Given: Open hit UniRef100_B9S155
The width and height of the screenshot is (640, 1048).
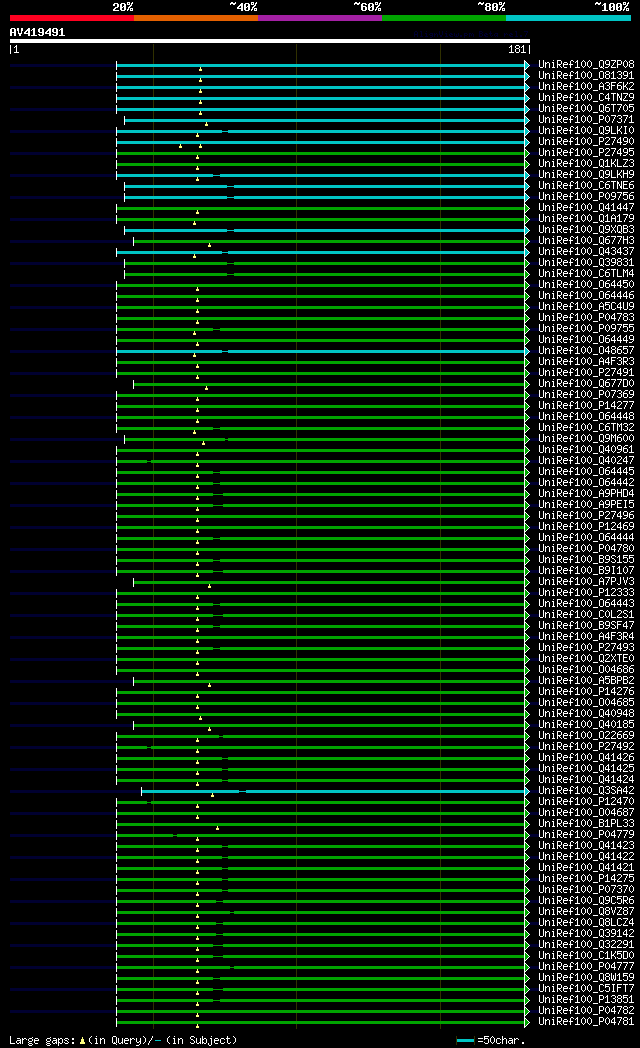Looking at the screenshot, I should [587, 559].
